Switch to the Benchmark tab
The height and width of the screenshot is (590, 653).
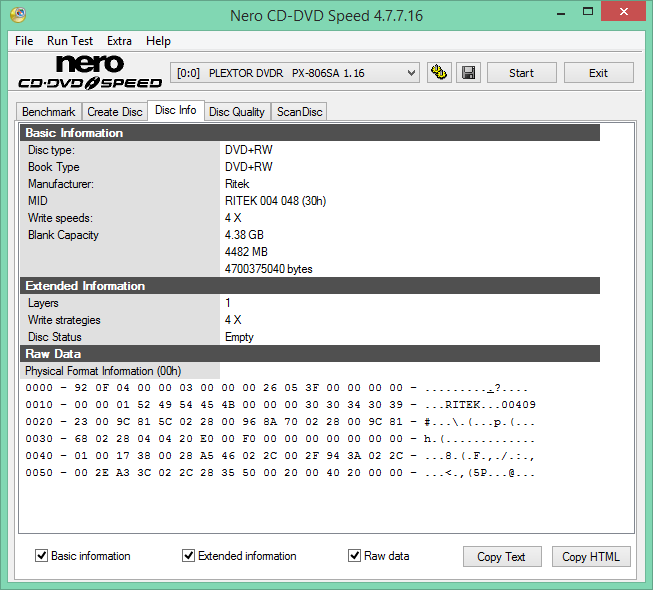49,112
